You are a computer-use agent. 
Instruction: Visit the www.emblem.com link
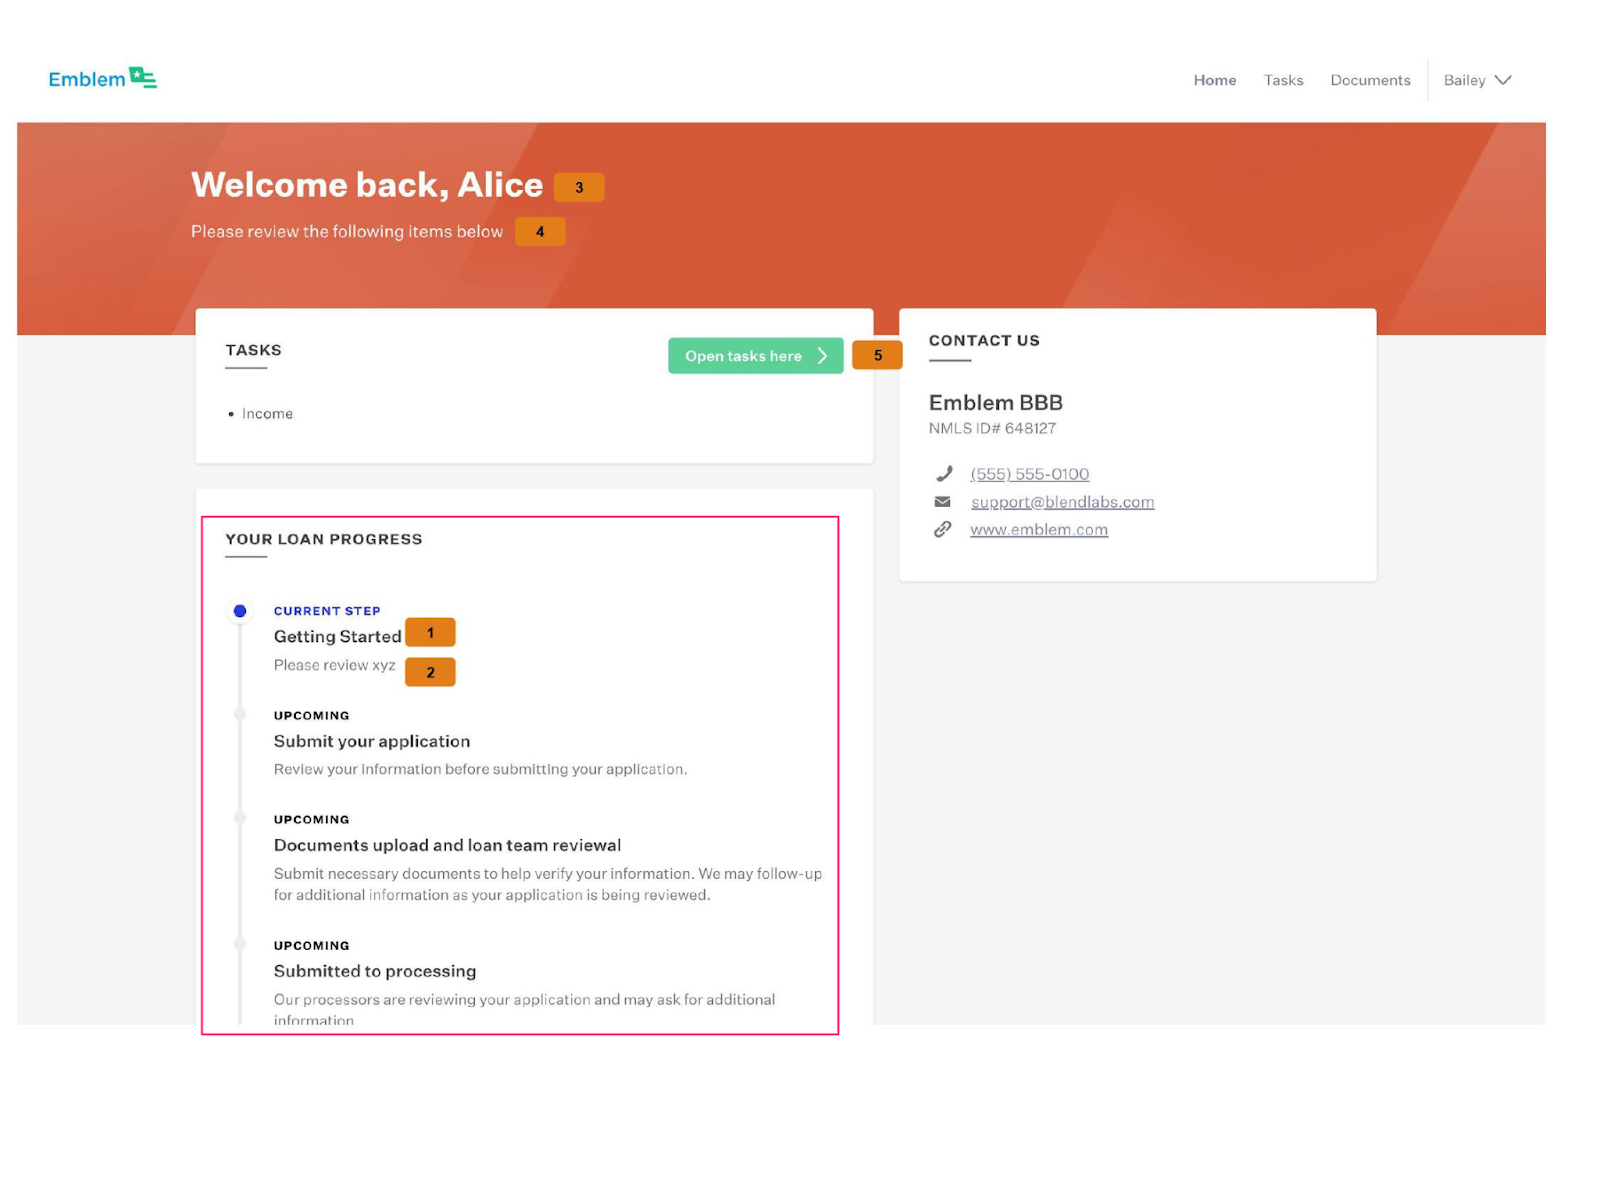(1038, 530)
